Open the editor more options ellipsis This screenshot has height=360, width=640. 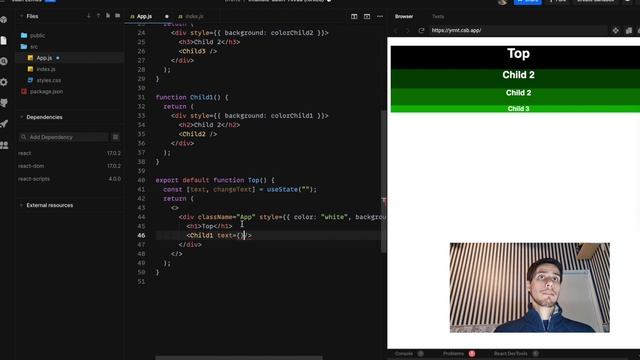(380, 16)
